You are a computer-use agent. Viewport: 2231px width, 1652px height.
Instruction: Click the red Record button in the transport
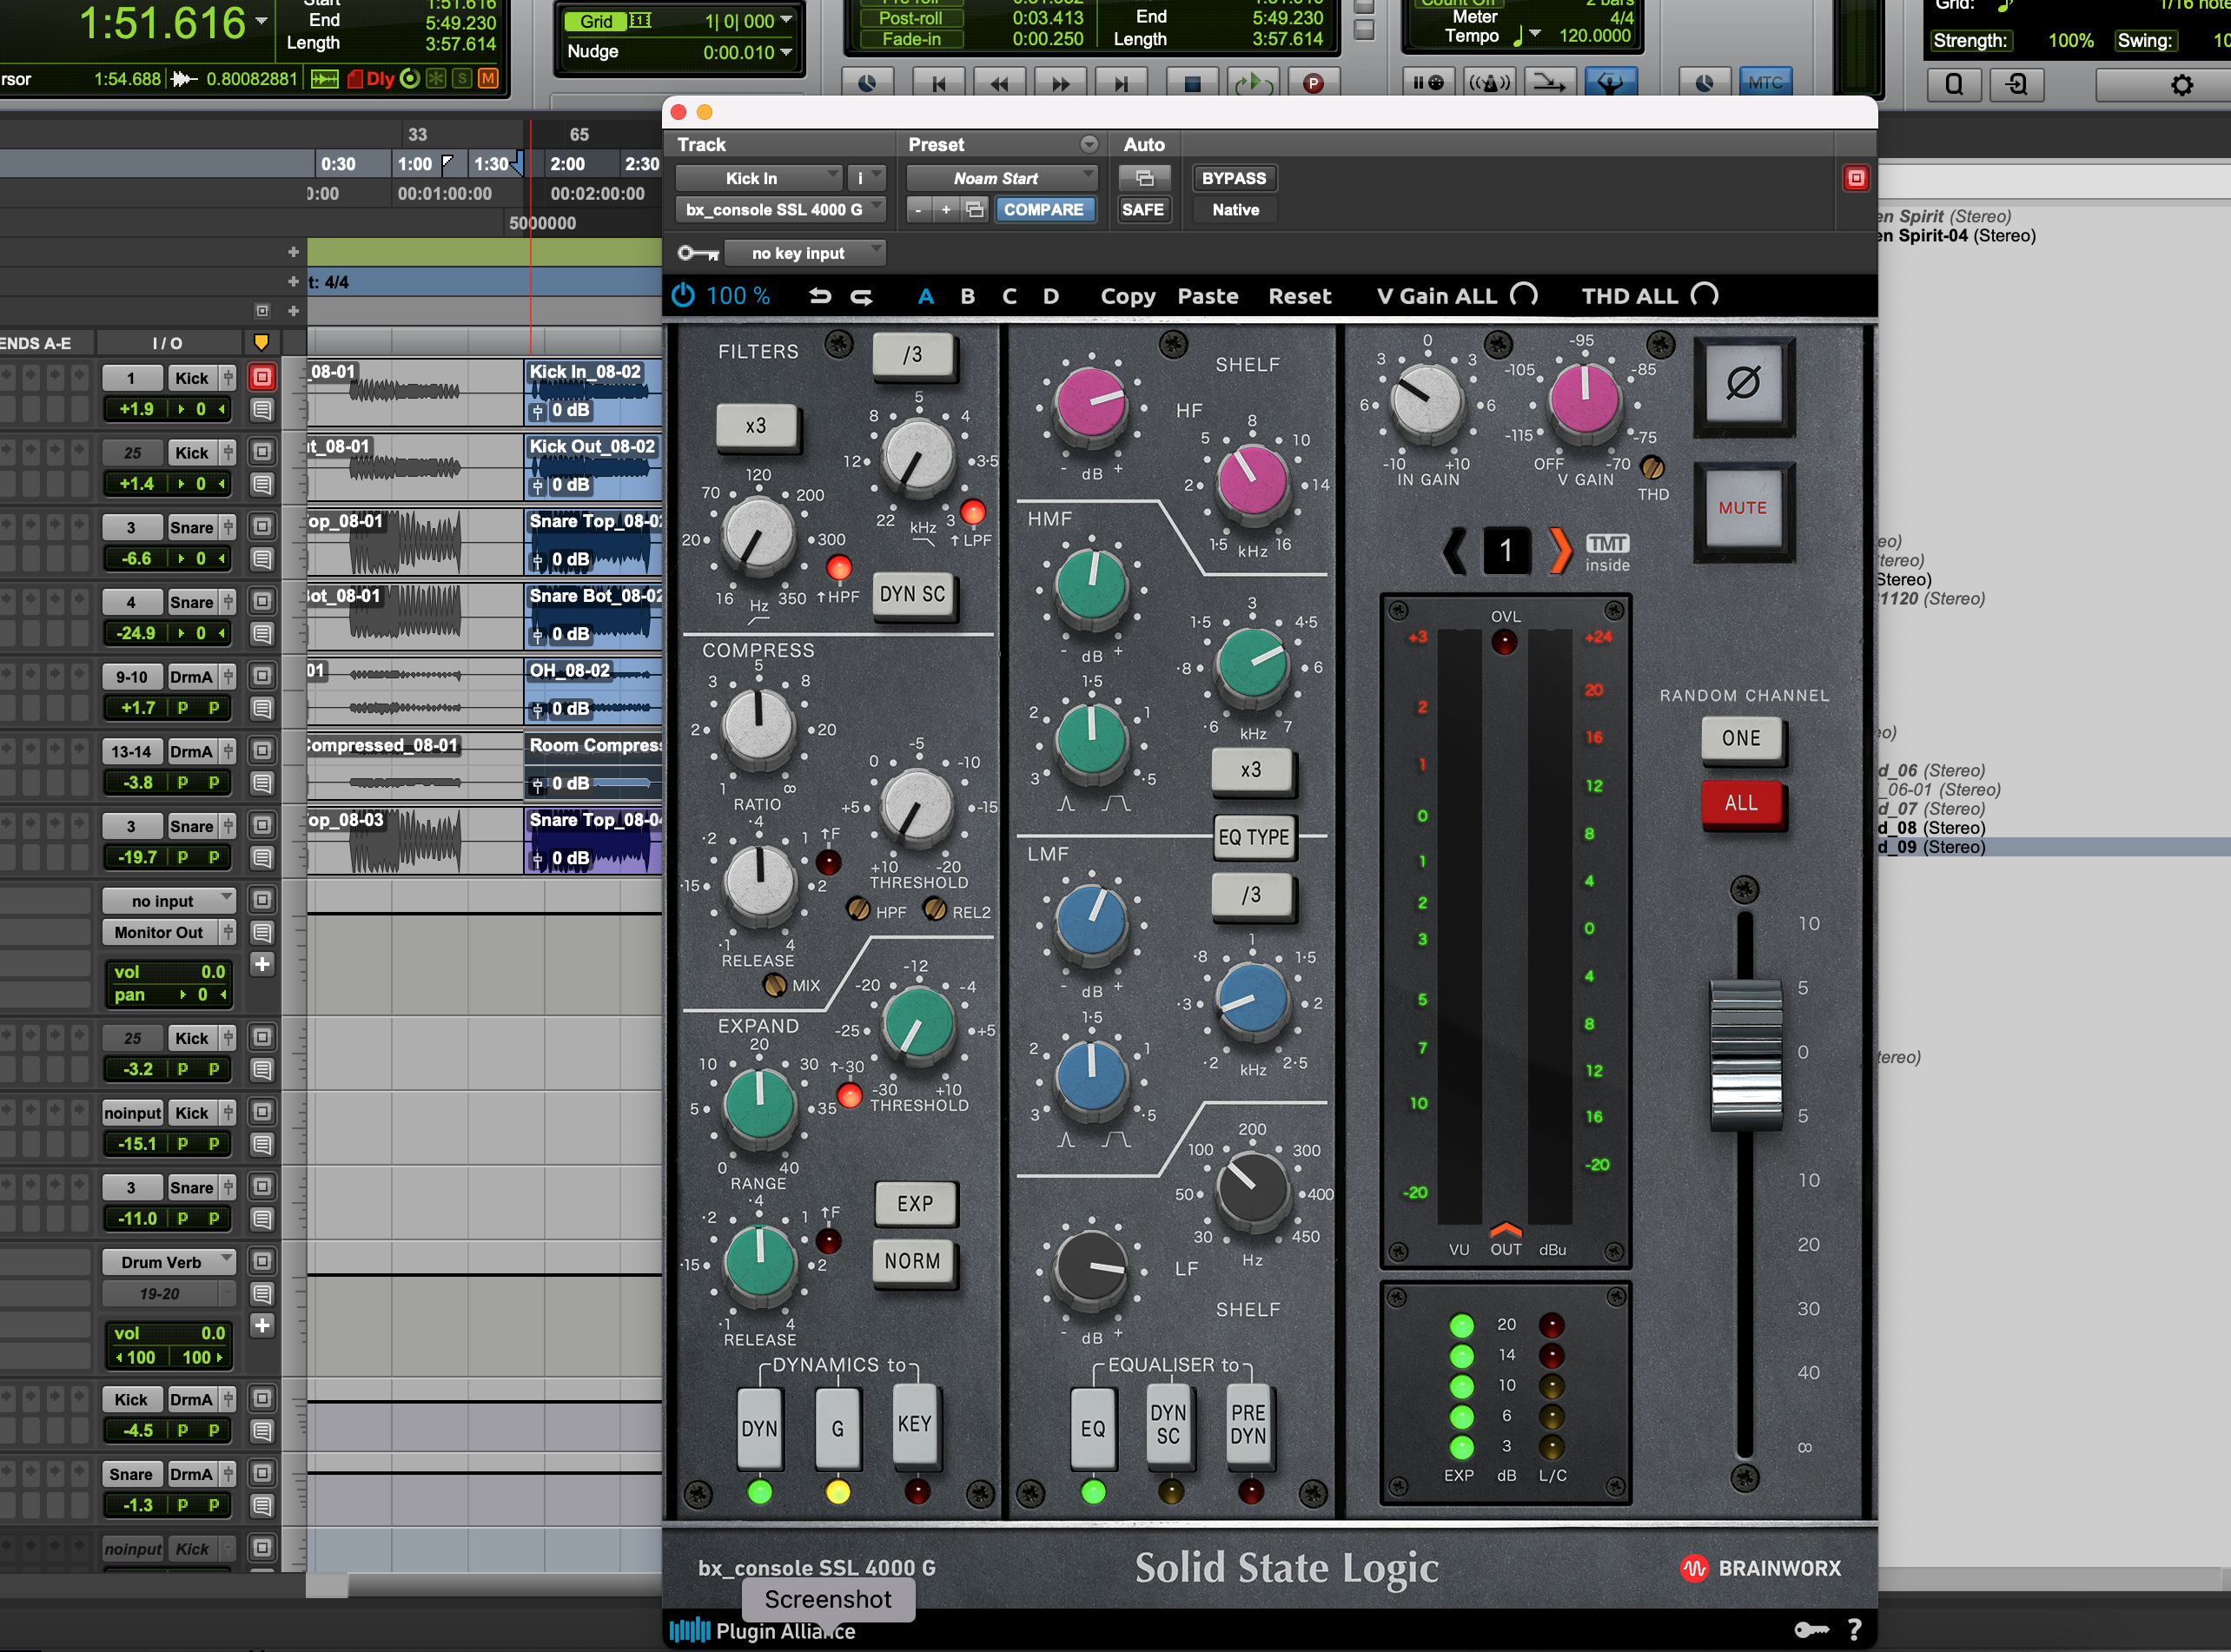point(1314,83)
